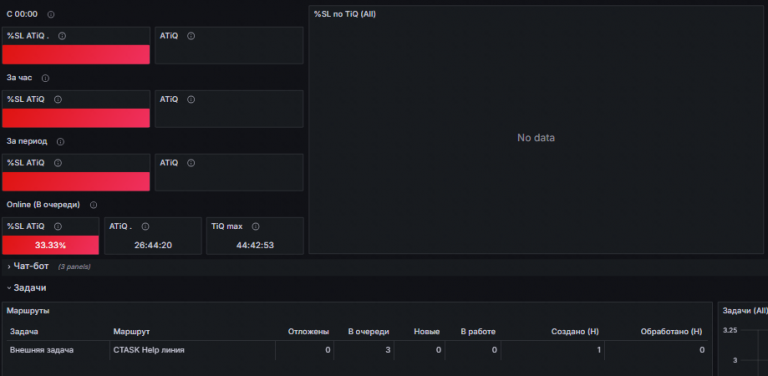
Task: Click red bar of %SL ATiQ under За час
Action: point(76,118)
